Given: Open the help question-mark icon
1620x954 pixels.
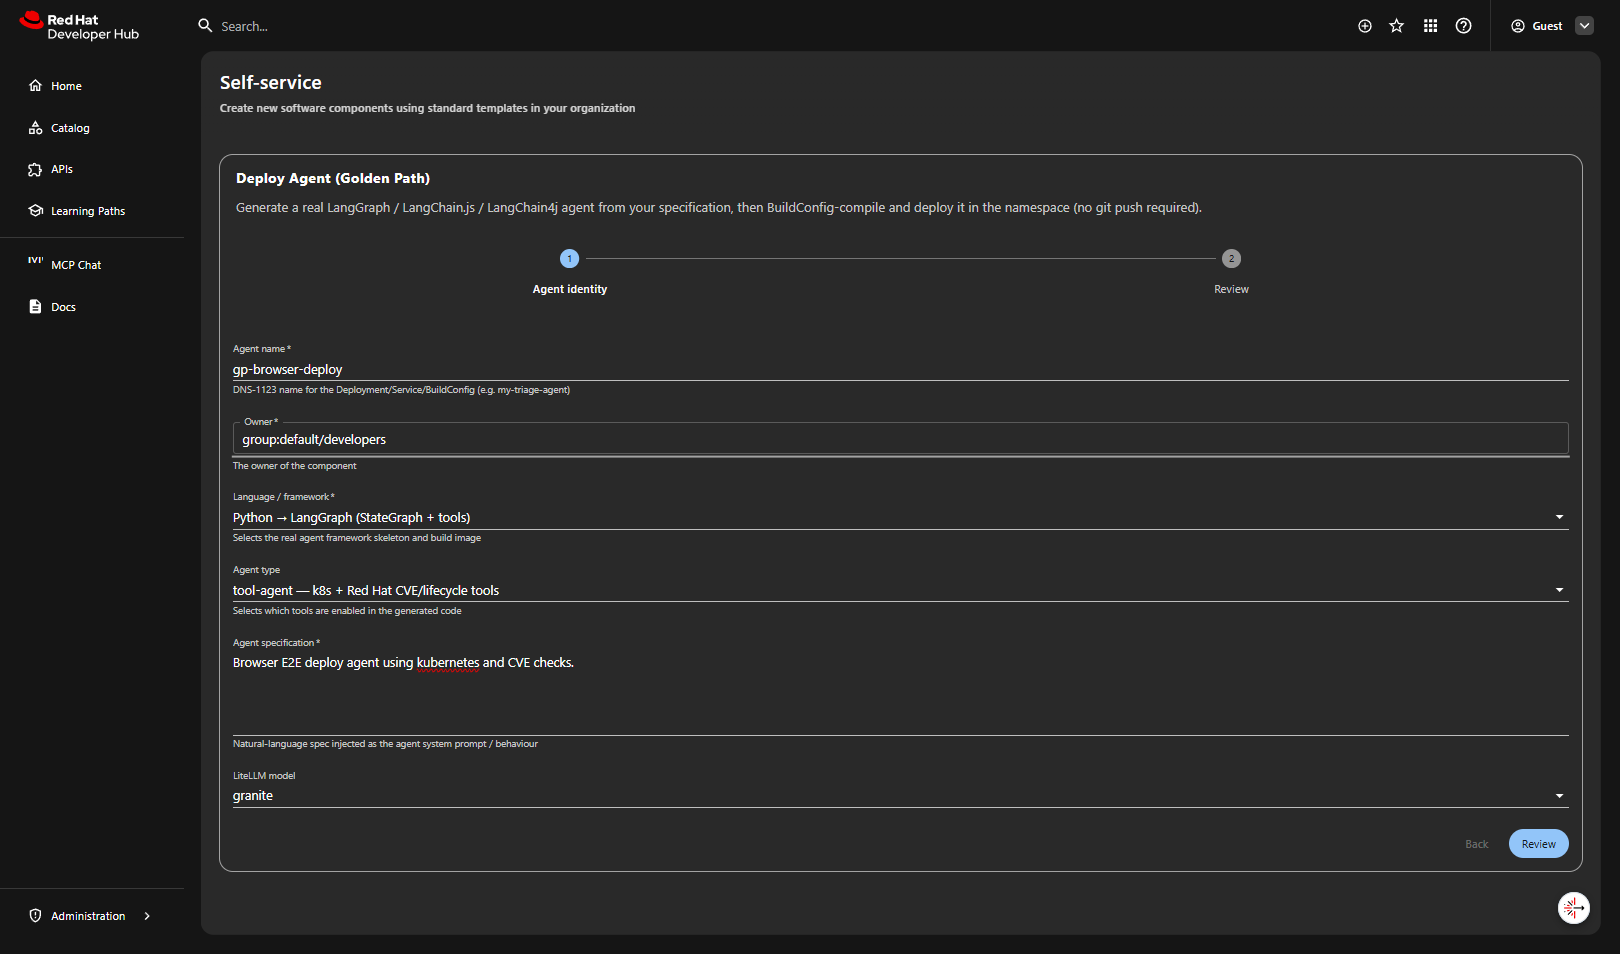Looking at the screenshot, I should click(1464, 26).
